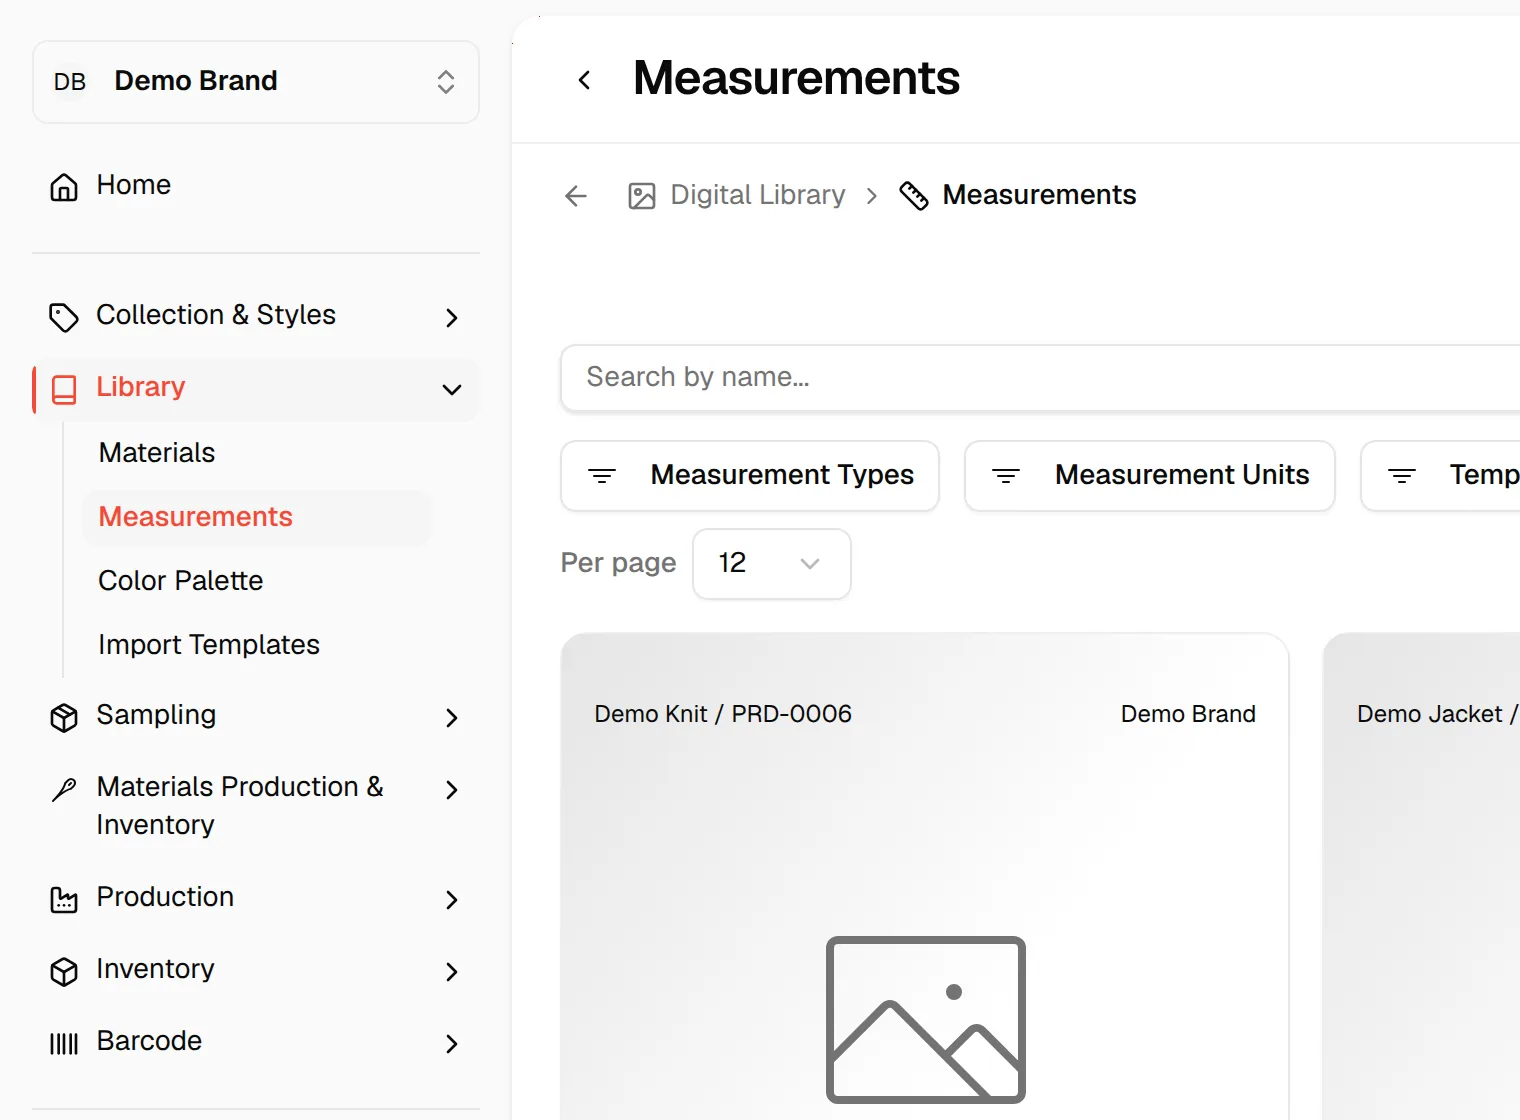Go to Home in the sidebar
Viewport: 1520px width, 1120px height.
click(x=134, y=185)
